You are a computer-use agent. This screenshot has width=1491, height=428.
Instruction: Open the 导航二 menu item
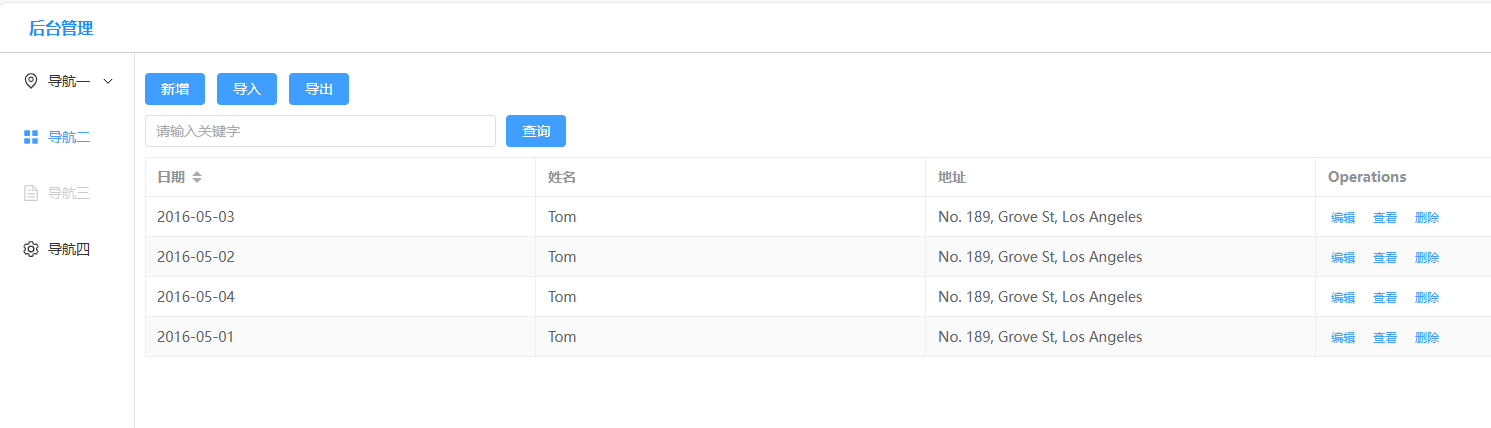click(x=69, y=137)
